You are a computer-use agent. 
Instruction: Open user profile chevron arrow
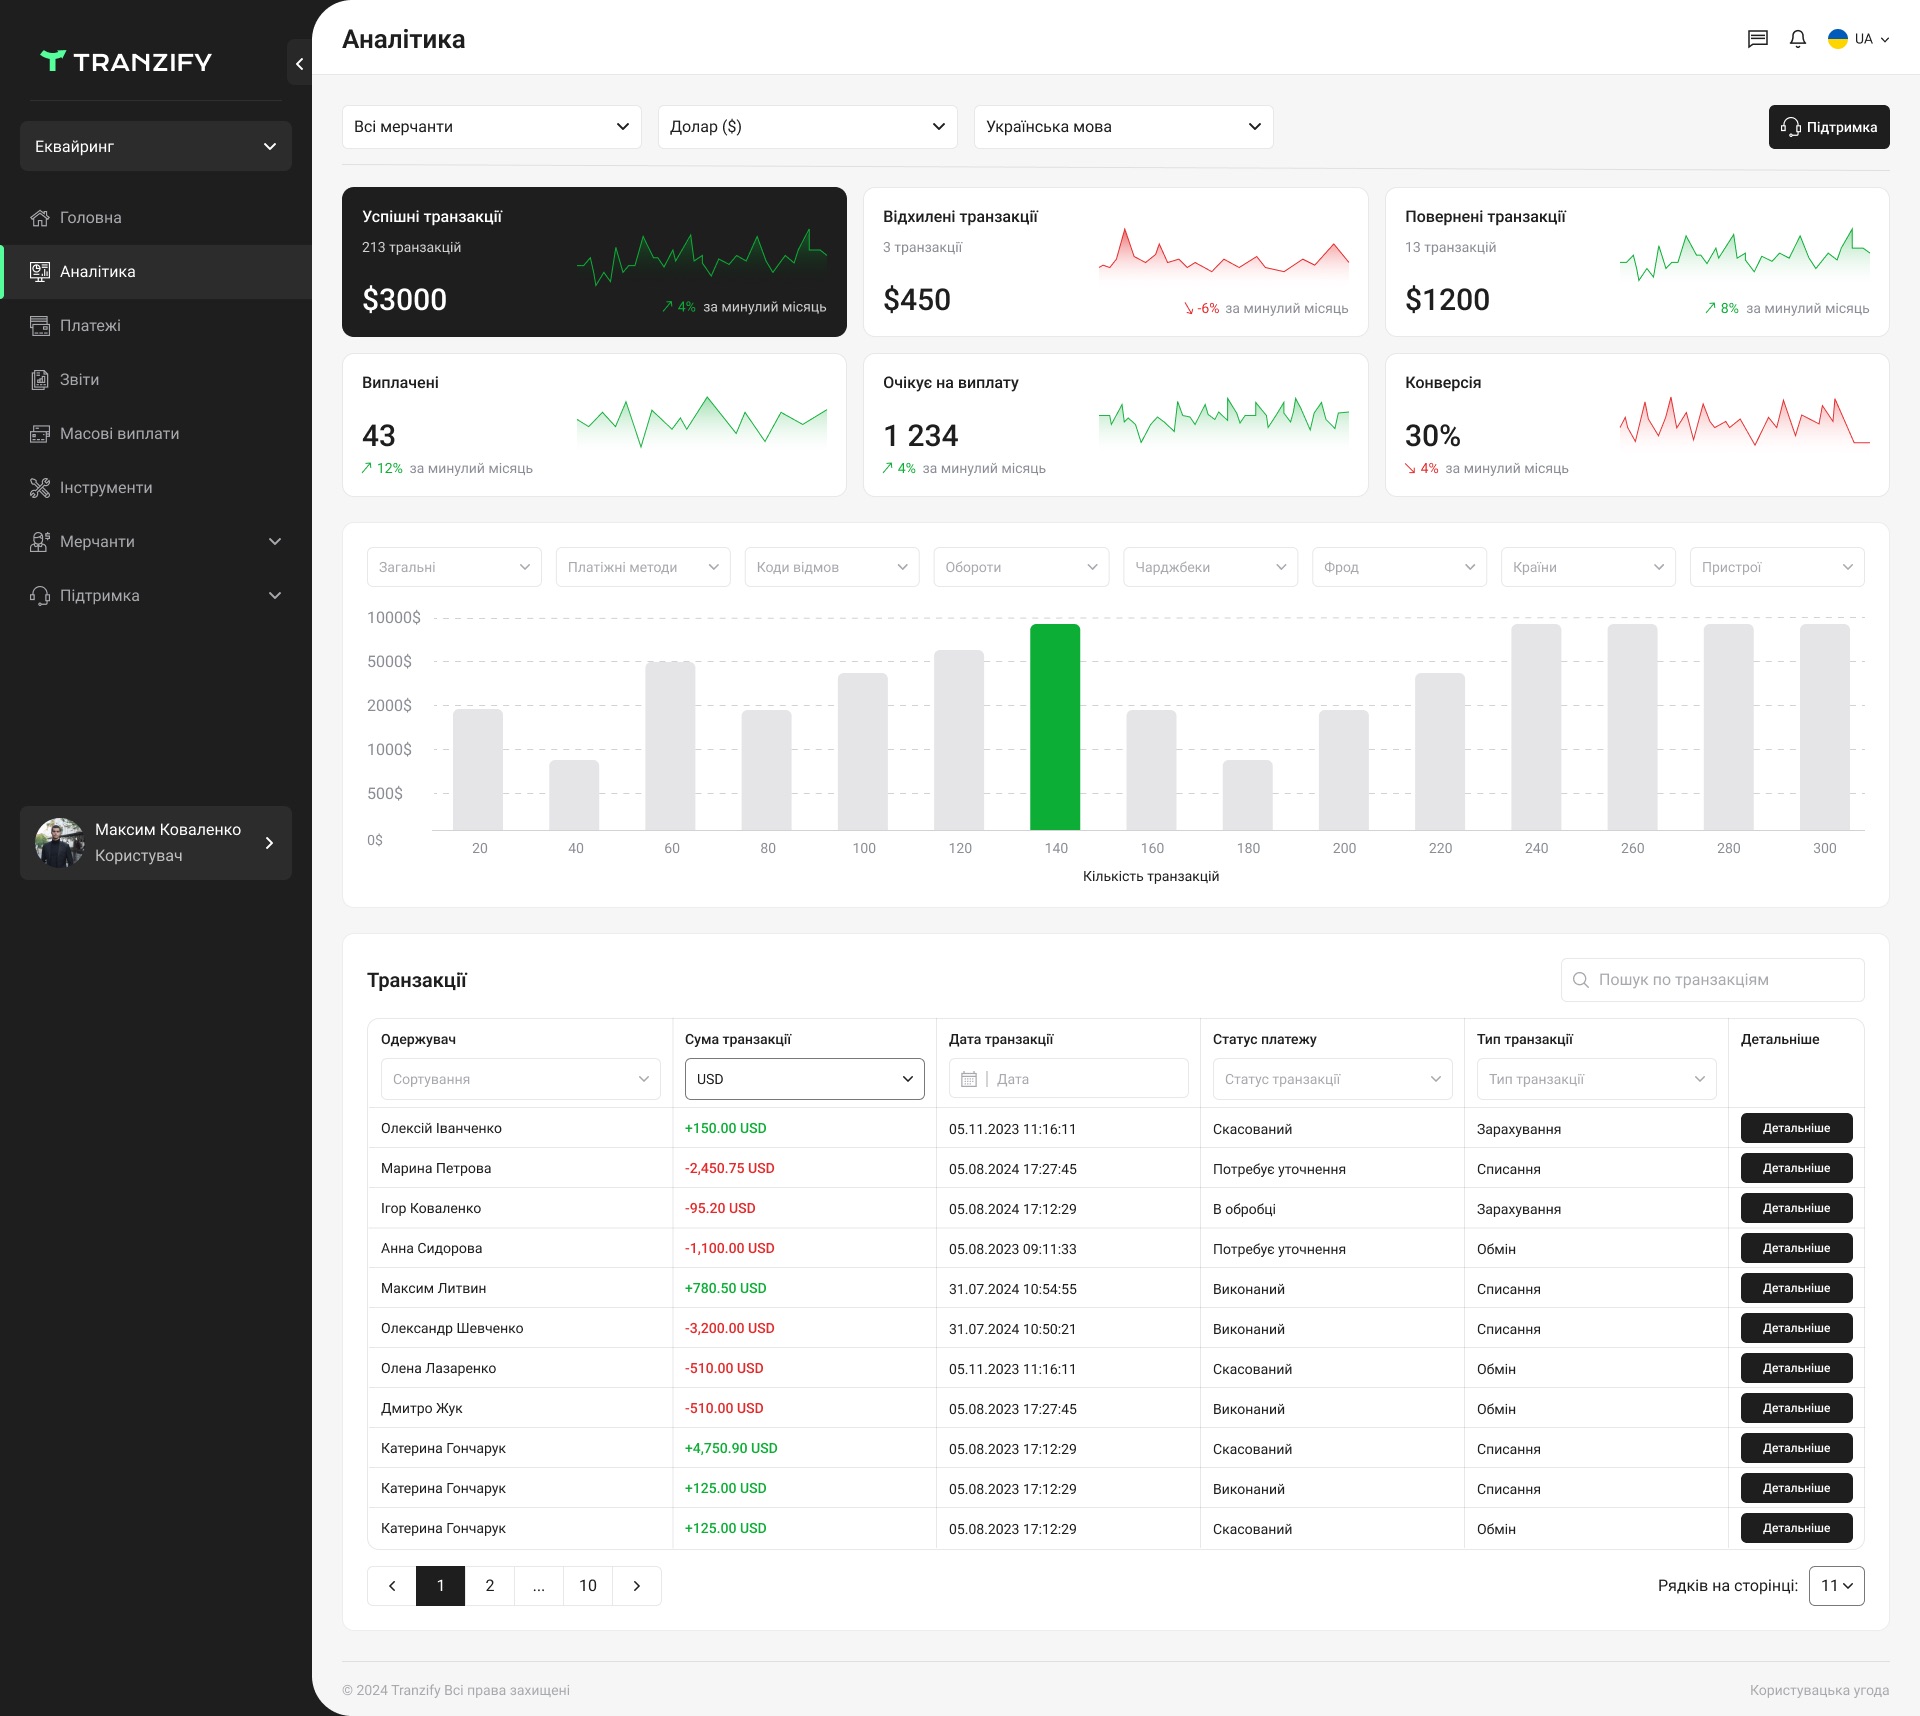coord(269,843)
